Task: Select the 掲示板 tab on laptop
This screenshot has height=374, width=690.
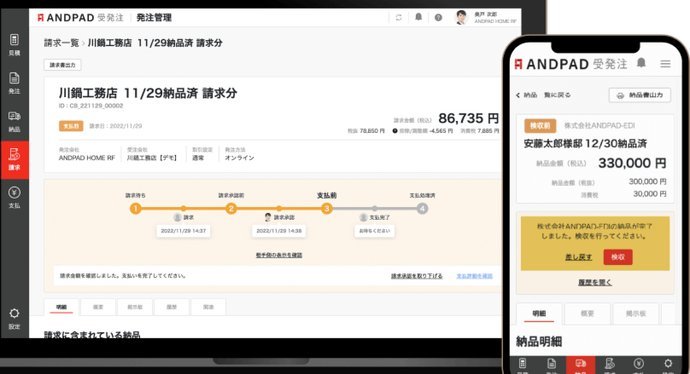Action: [135, 307]
